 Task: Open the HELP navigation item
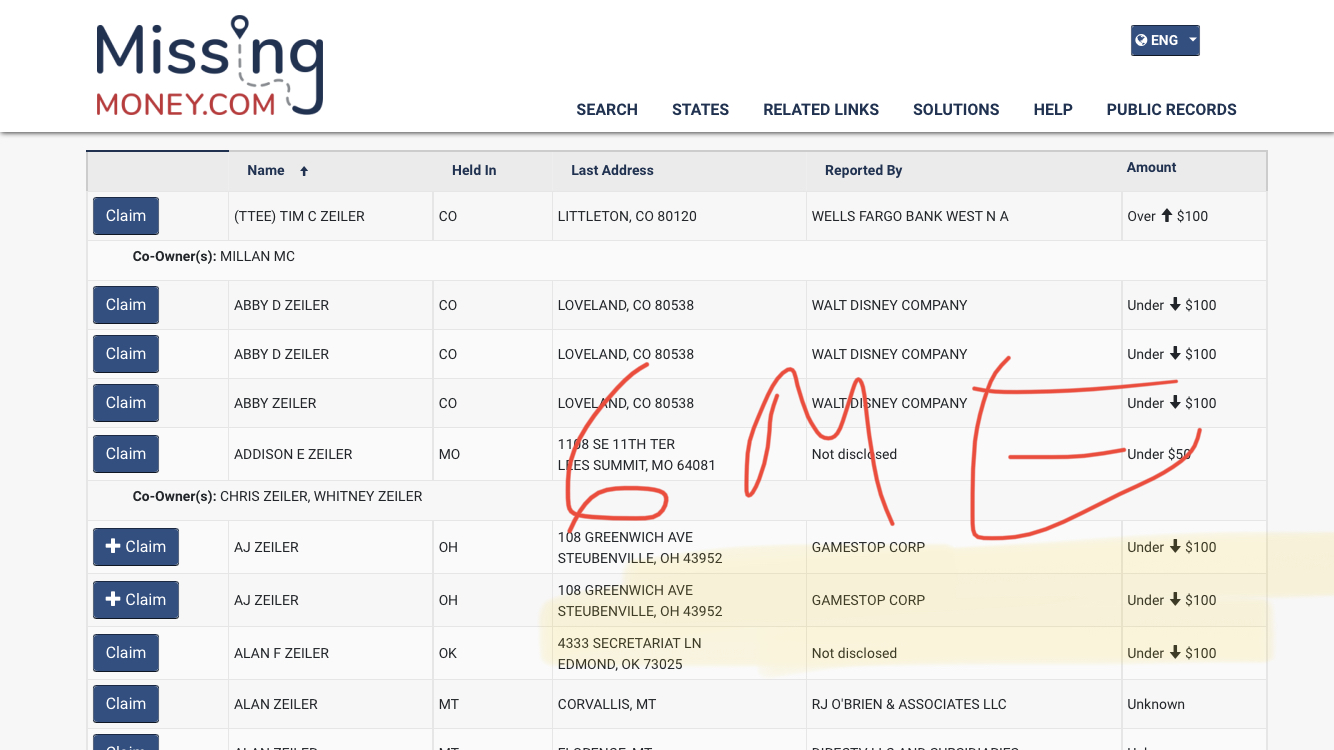tap(1053, 110)
